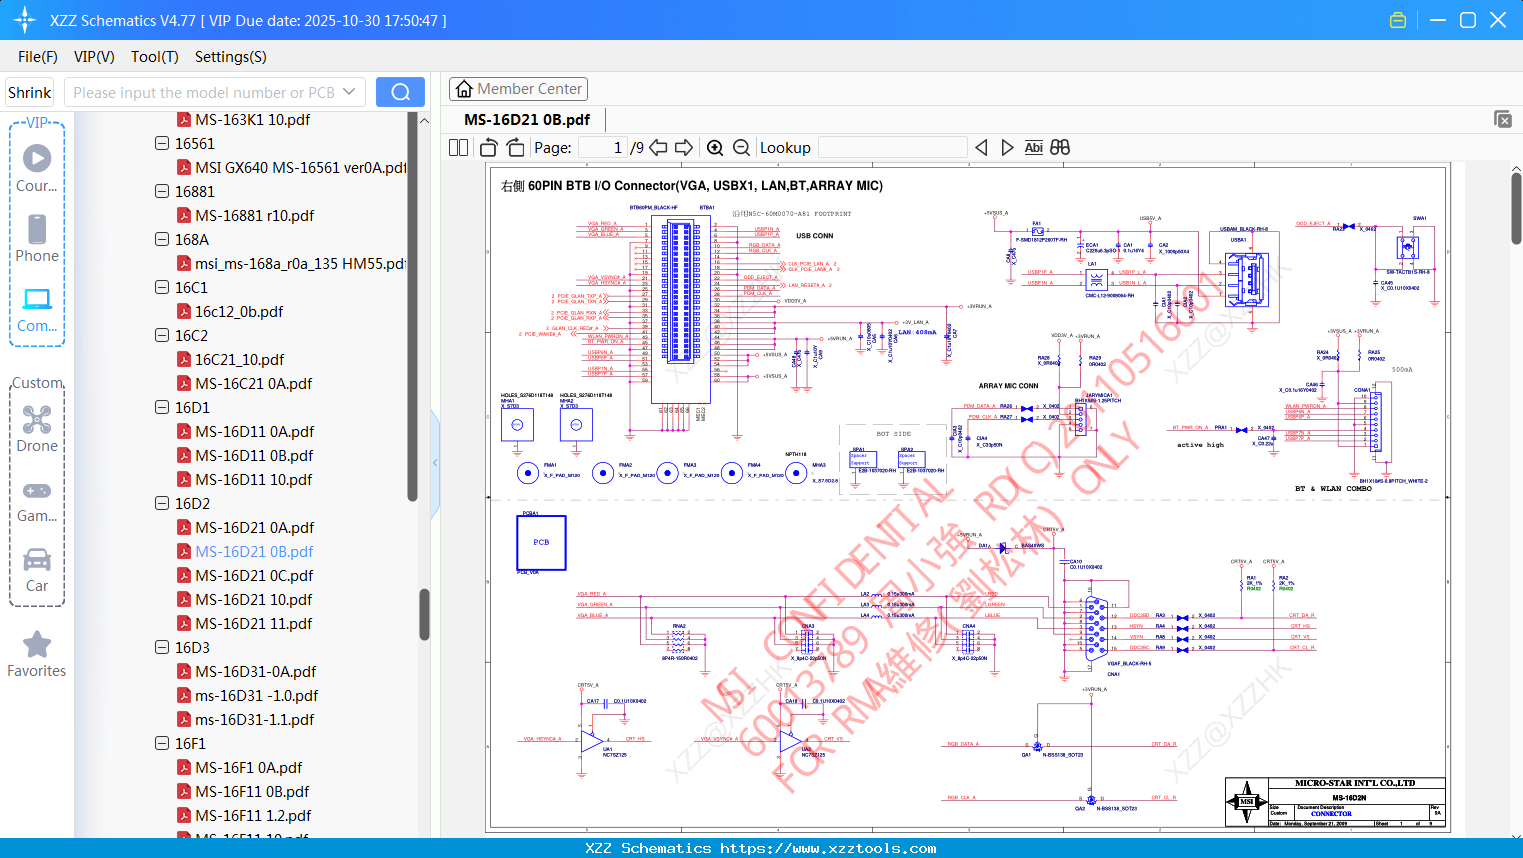Click the binoculars search icon
Viewport: 1523px width, 858px height.
coord(1060,147)
